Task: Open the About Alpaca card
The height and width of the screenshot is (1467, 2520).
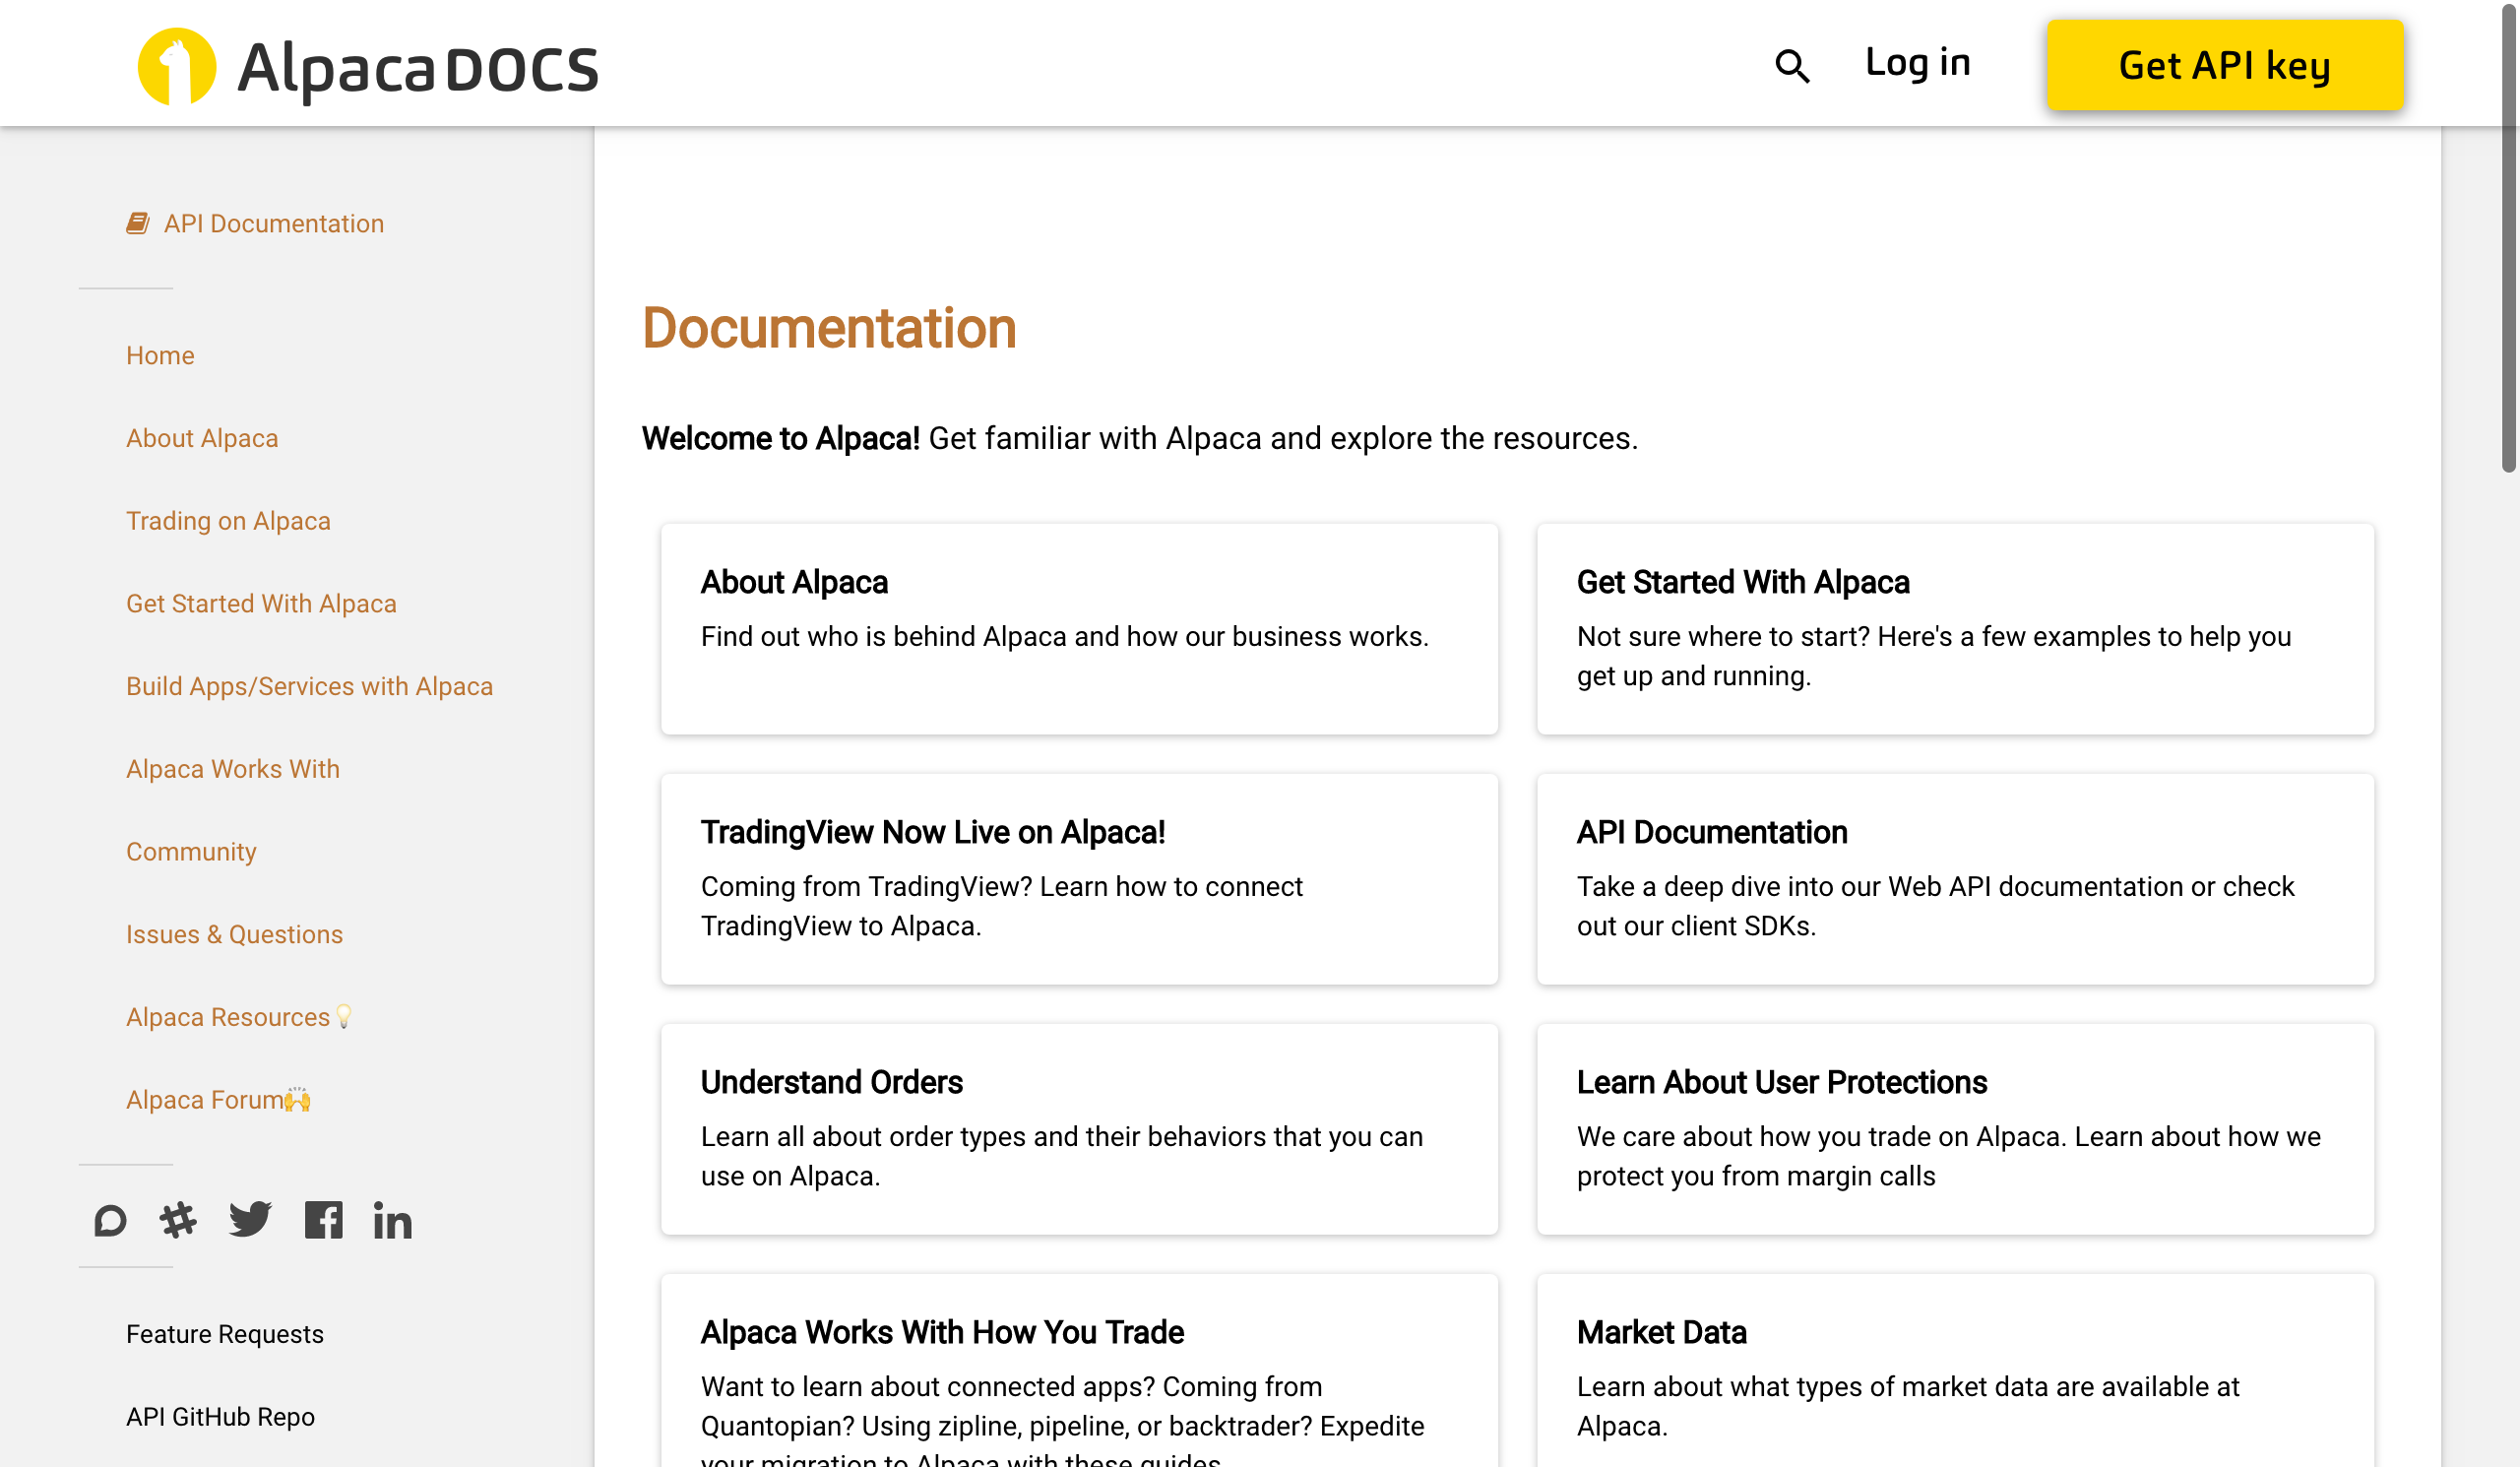Action: point(1079,629)
